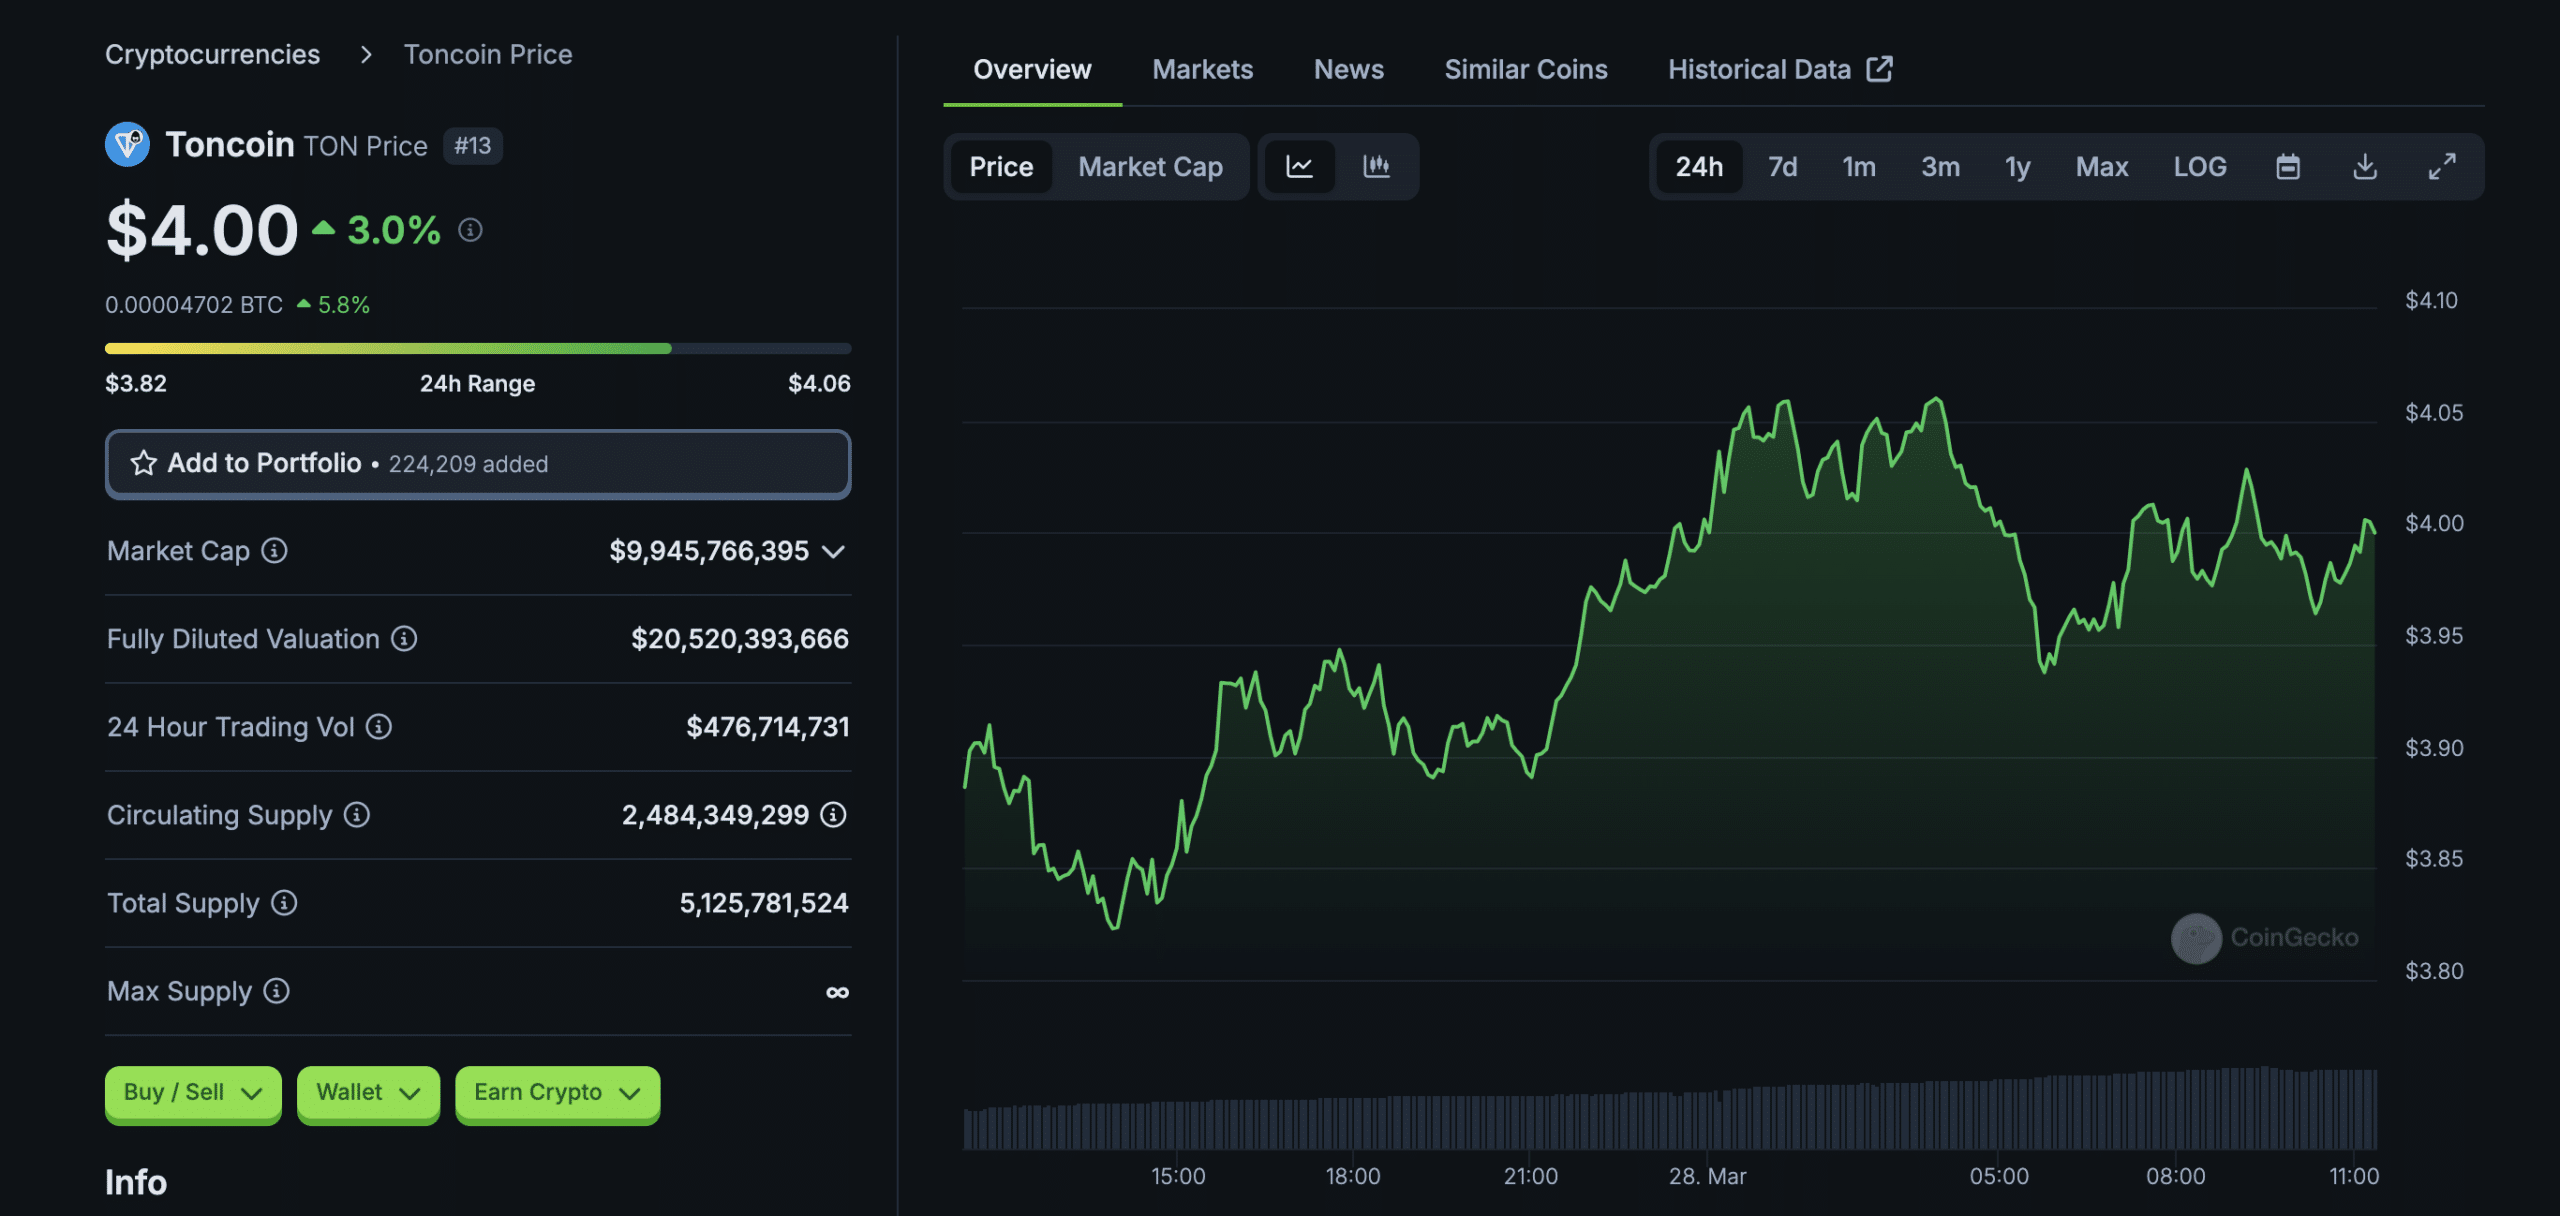
Task: Open price change info icon next to 3.0%
Action: coord(470,231)
